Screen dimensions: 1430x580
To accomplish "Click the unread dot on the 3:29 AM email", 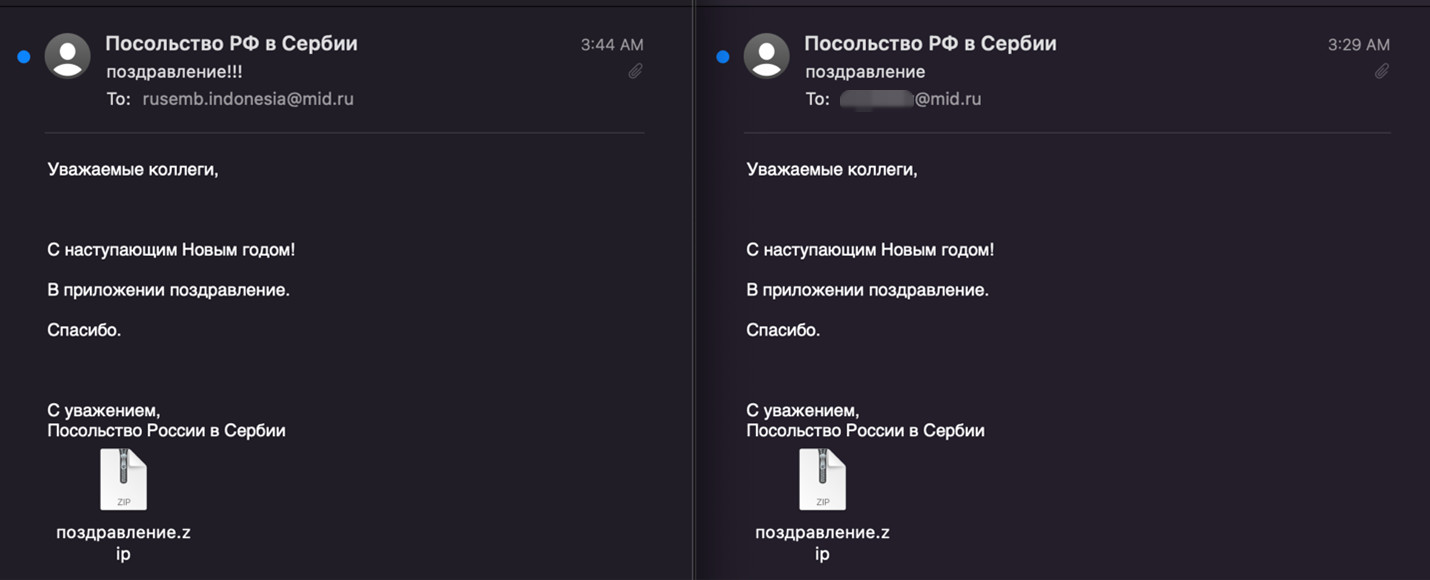I will [x=723, y=57].
